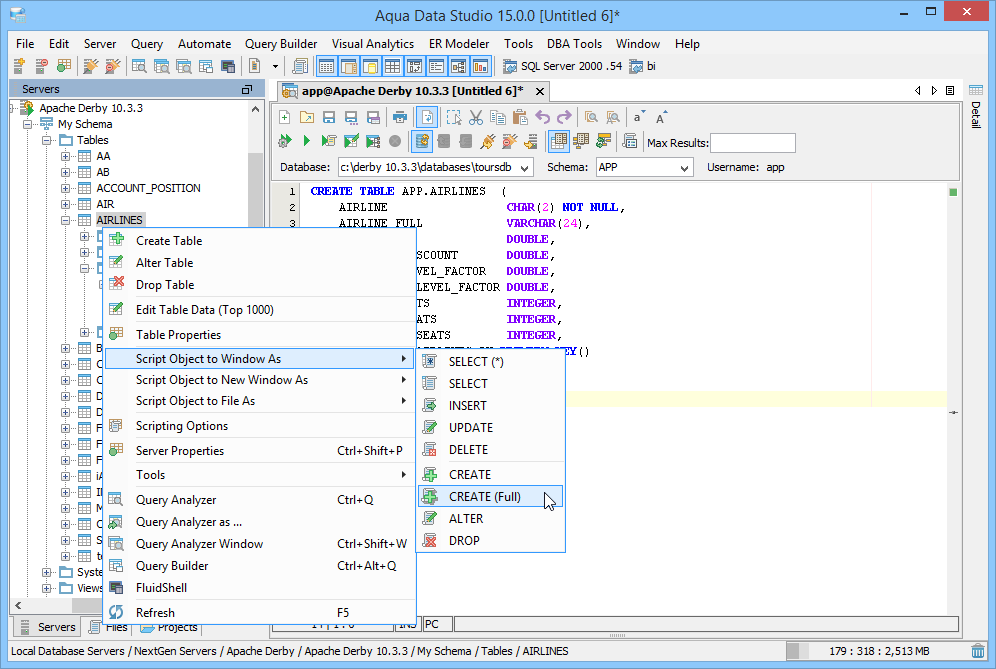Show the editor tab list button

[950, 91]
